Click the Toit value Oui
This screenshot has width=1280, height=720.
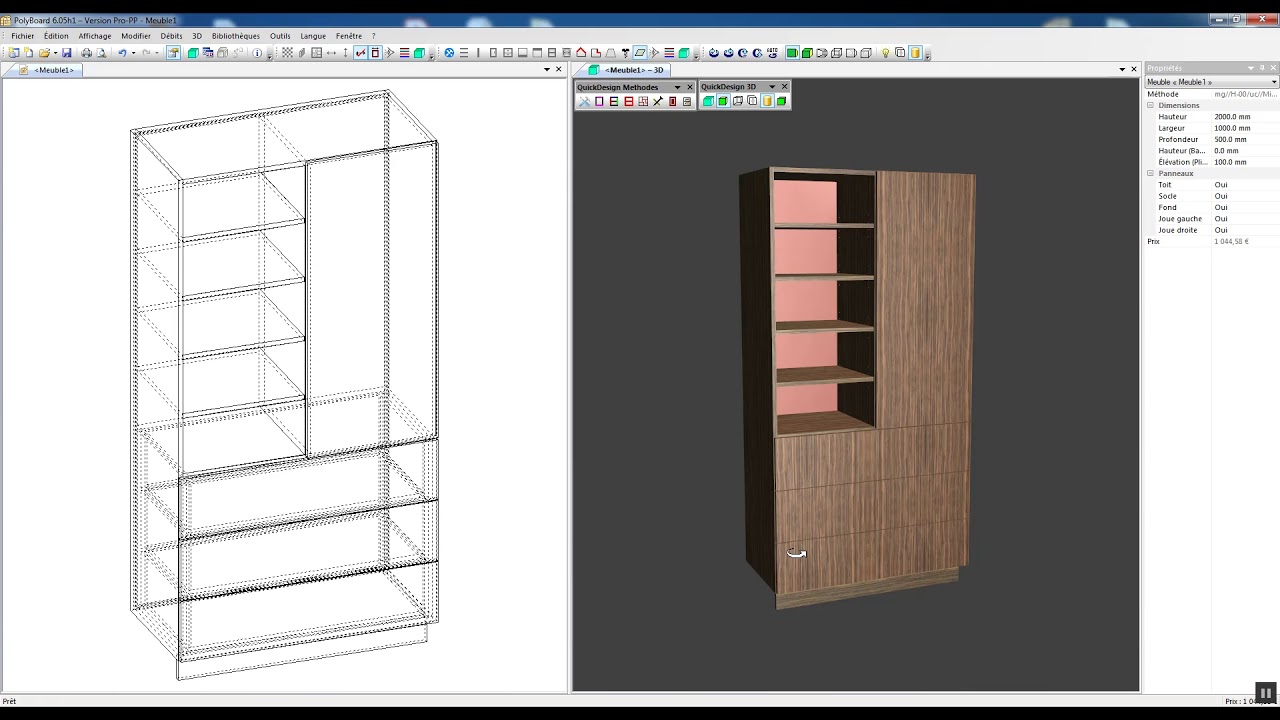[1221, 185]
